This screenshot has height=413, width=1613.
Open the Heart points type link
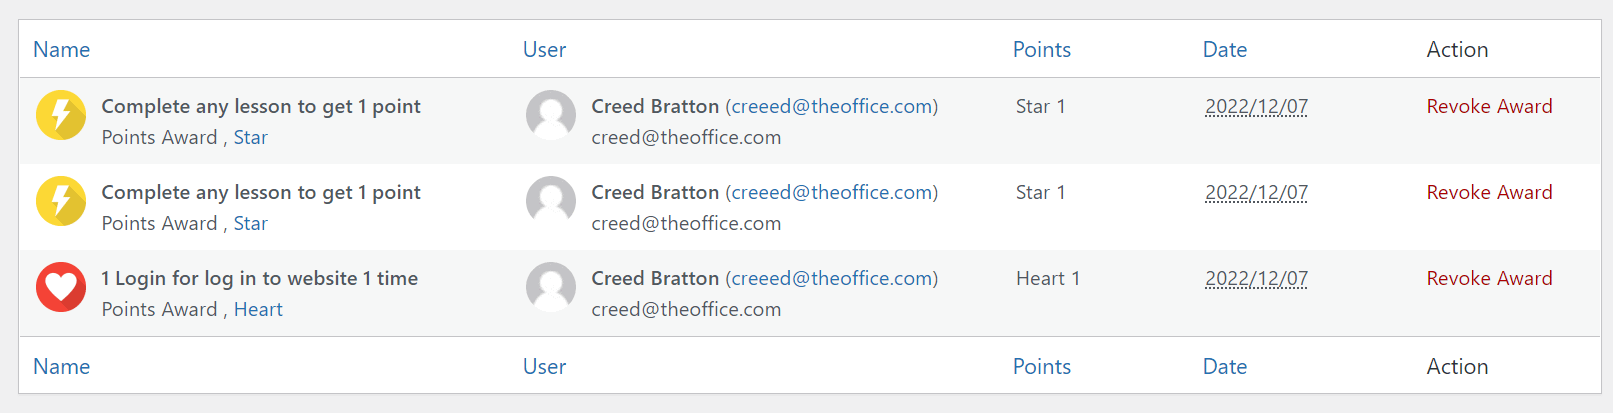coord(258,310)
